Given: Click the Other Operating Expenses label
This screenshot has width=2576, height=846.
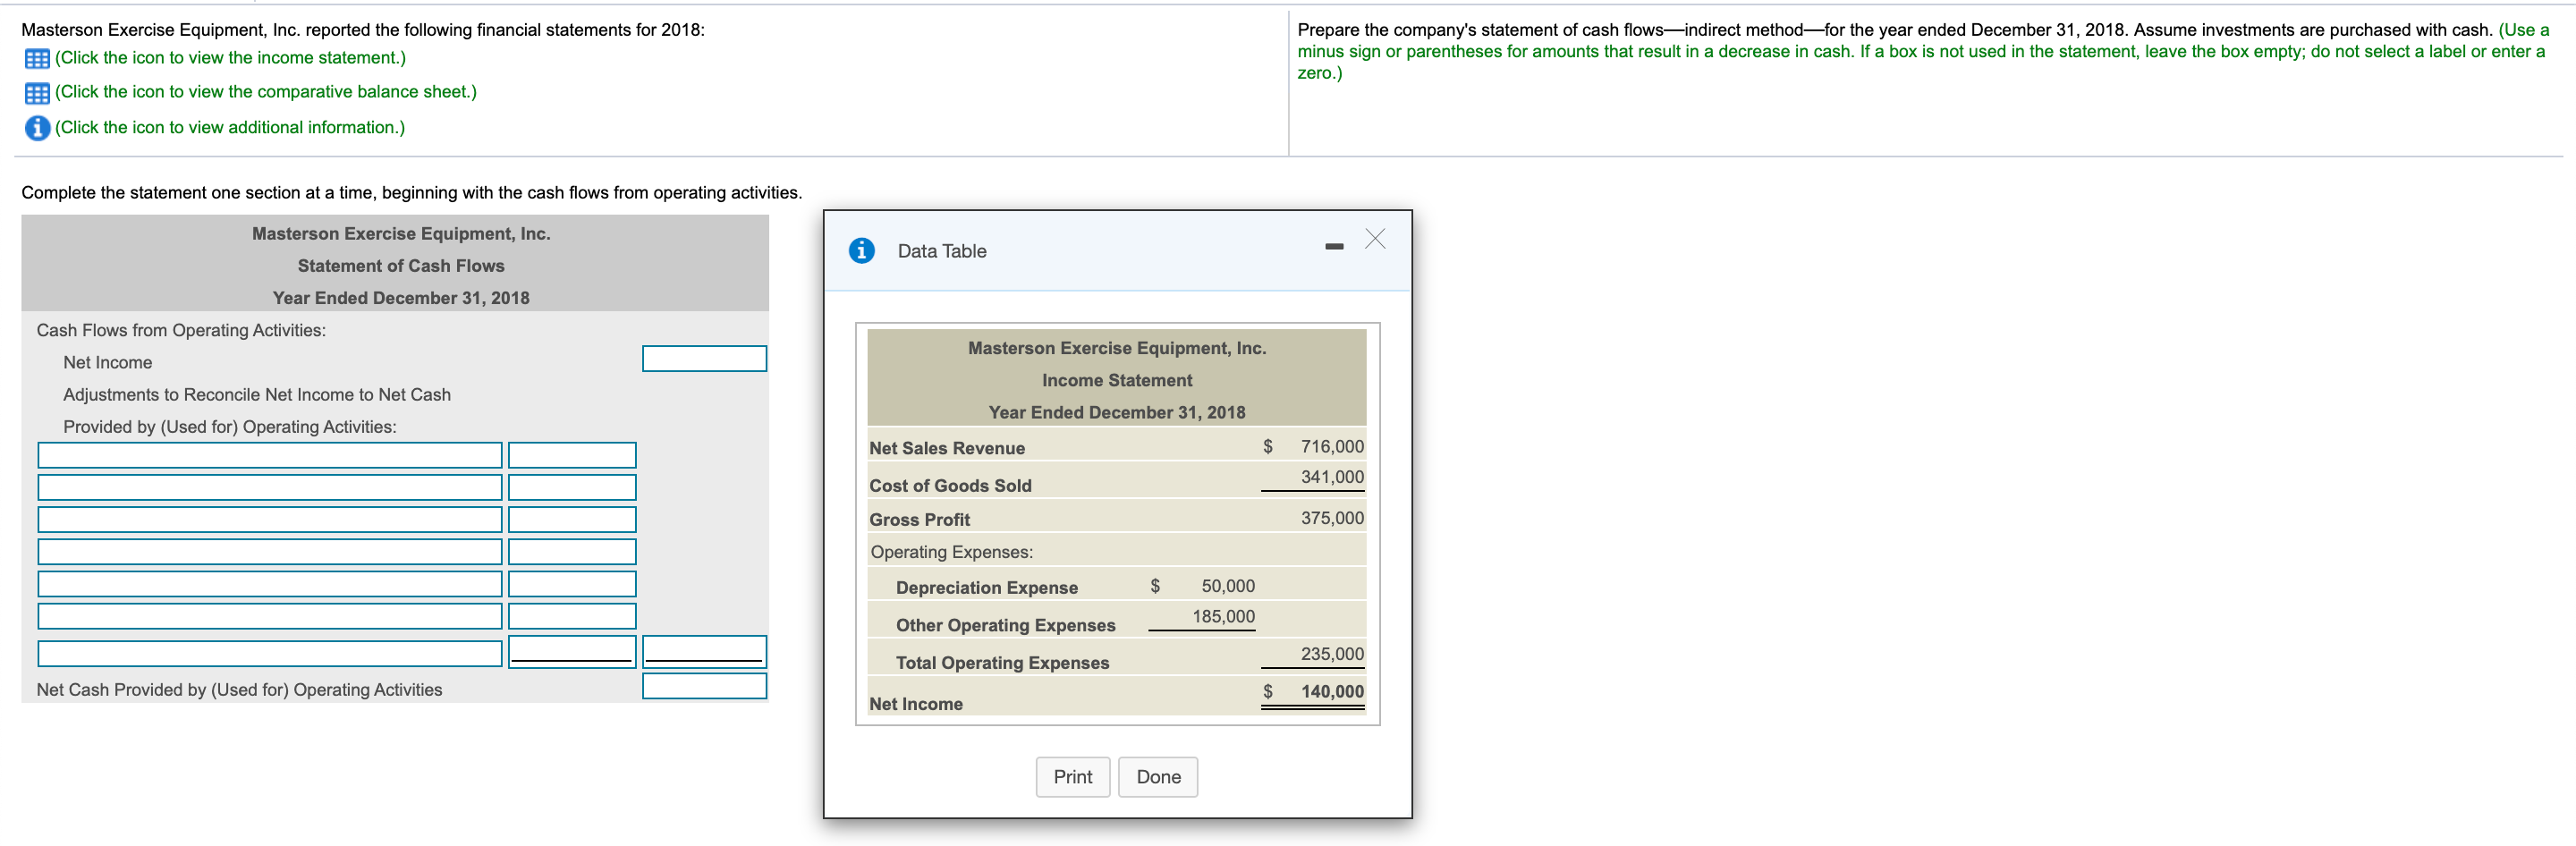Looking at the screenshot, I should pyautogui.click(x=1005, y=625).
